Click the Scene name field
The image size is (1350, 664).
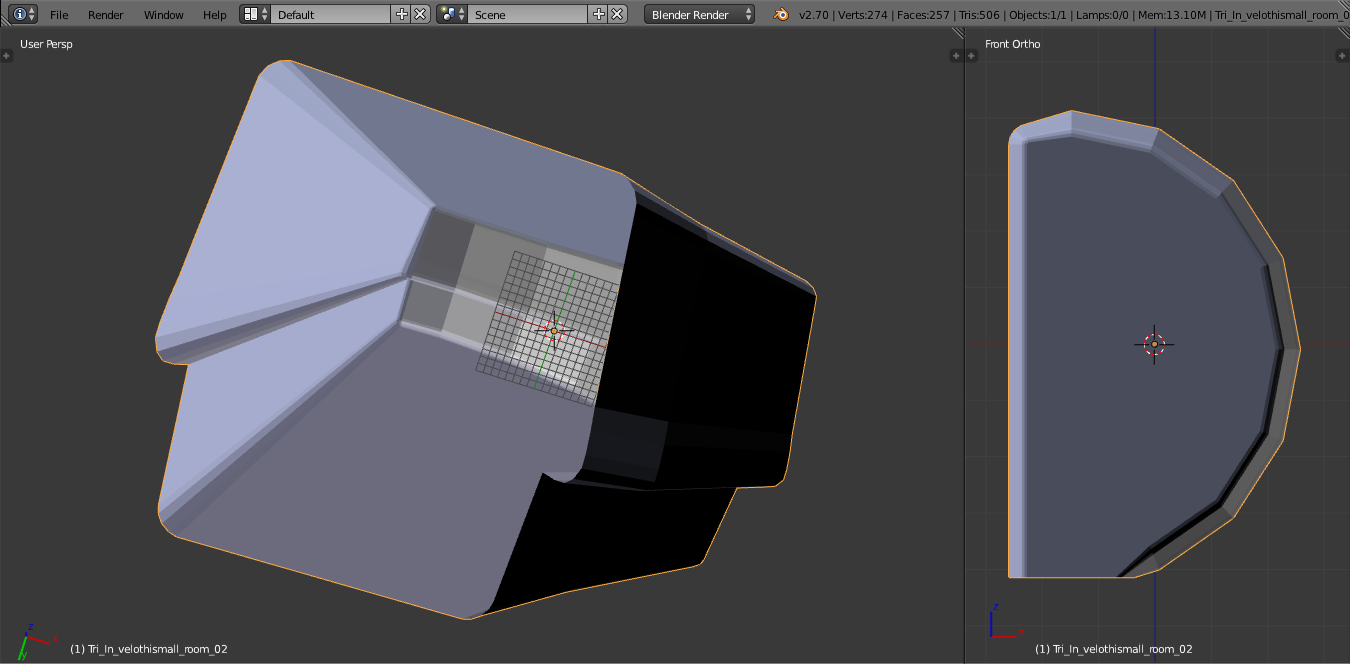528,14
